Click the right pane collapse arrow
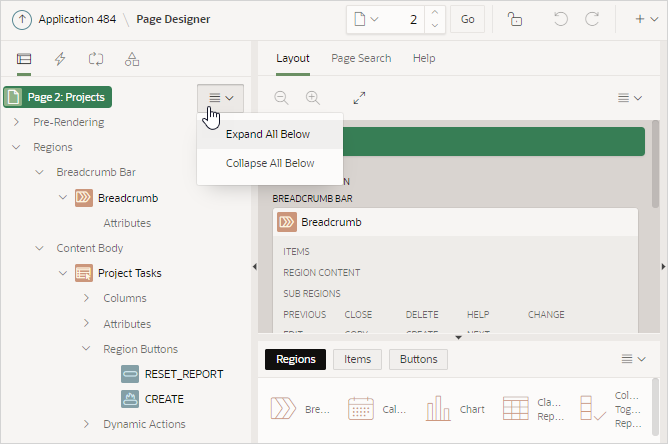This screenshot has height=444, width=668. [663, 267]
